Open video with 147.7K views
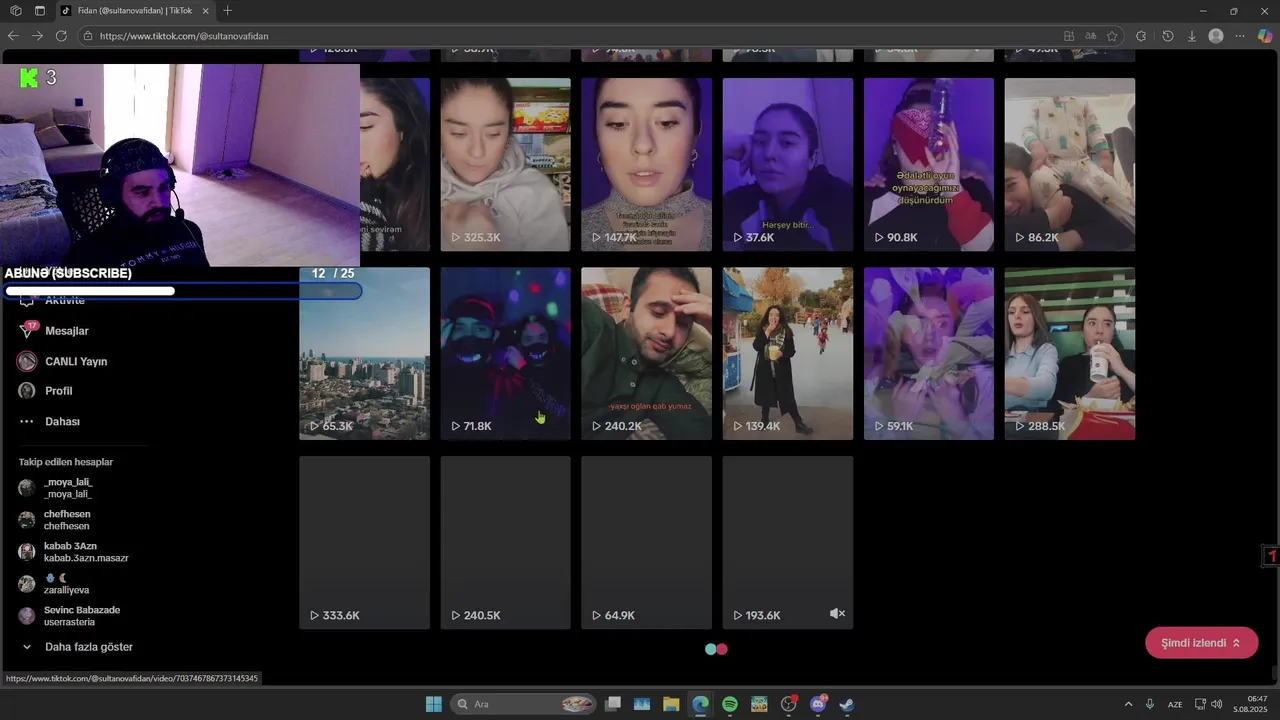The height and width of the screenshot is (720, 1280). pos(647,165)
